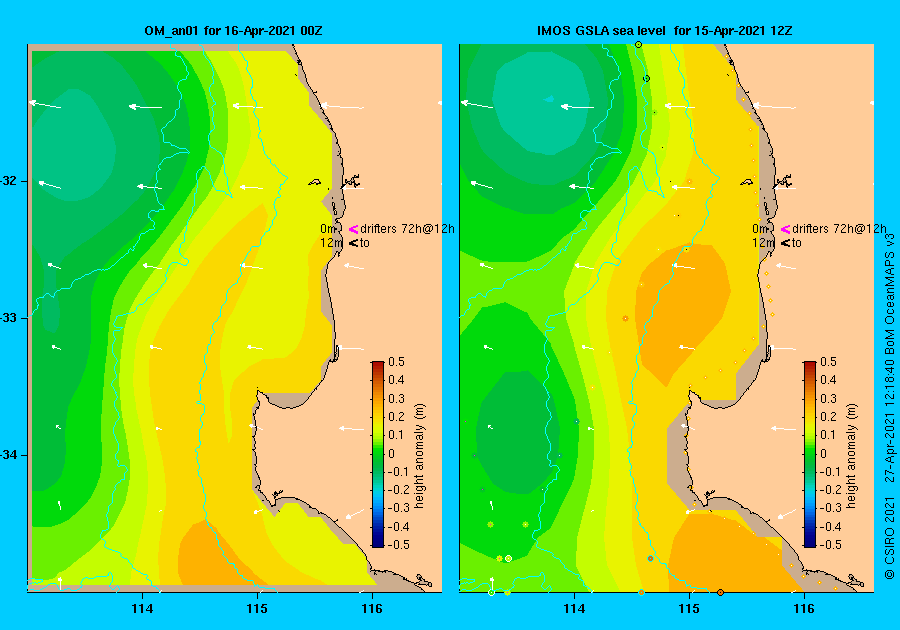
Task: Click the '-34' latitude axis label
Action: (9, 455)
